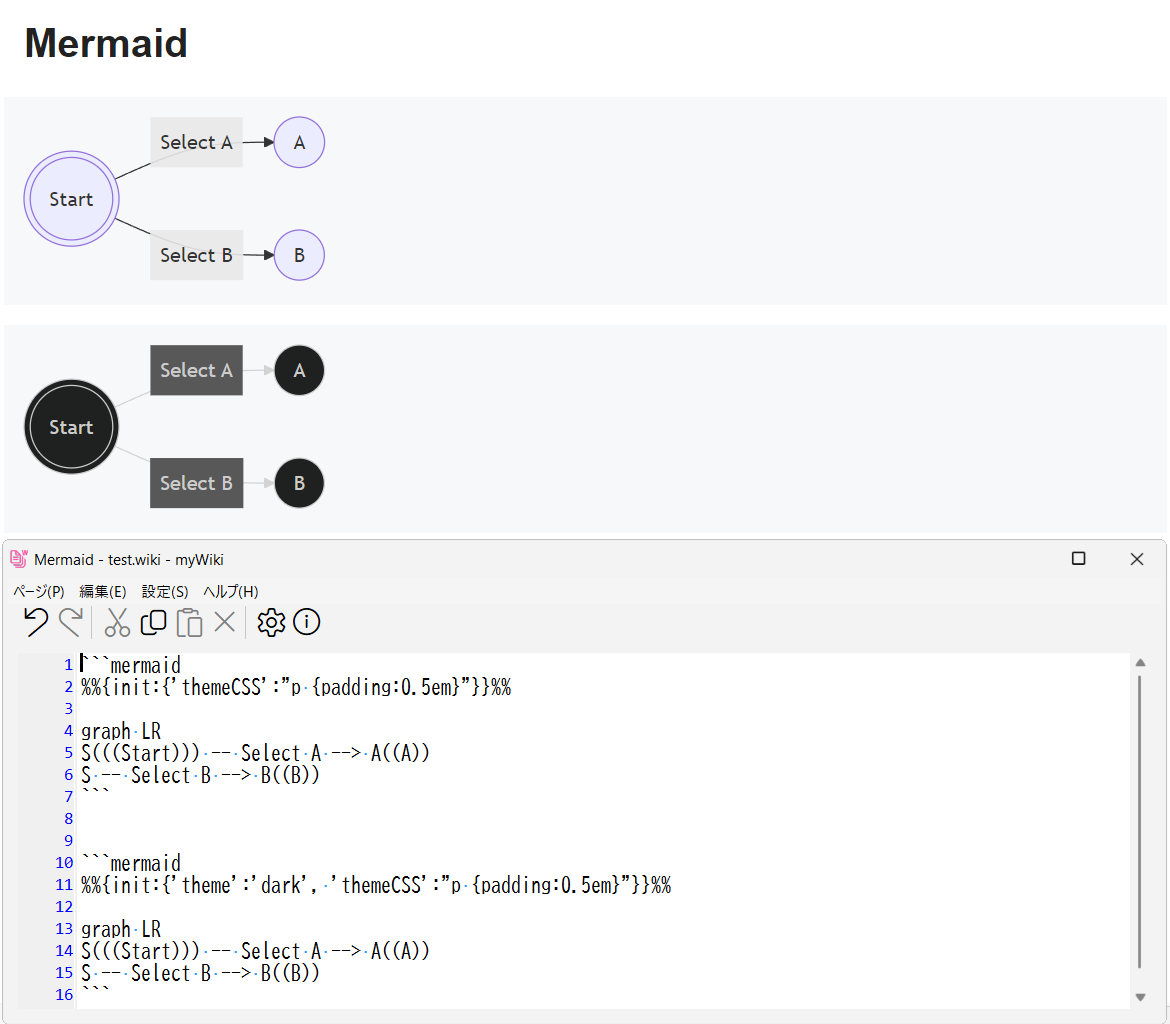Click the light-theme B circle node
1170x1024 pixels.
[299, 255]
